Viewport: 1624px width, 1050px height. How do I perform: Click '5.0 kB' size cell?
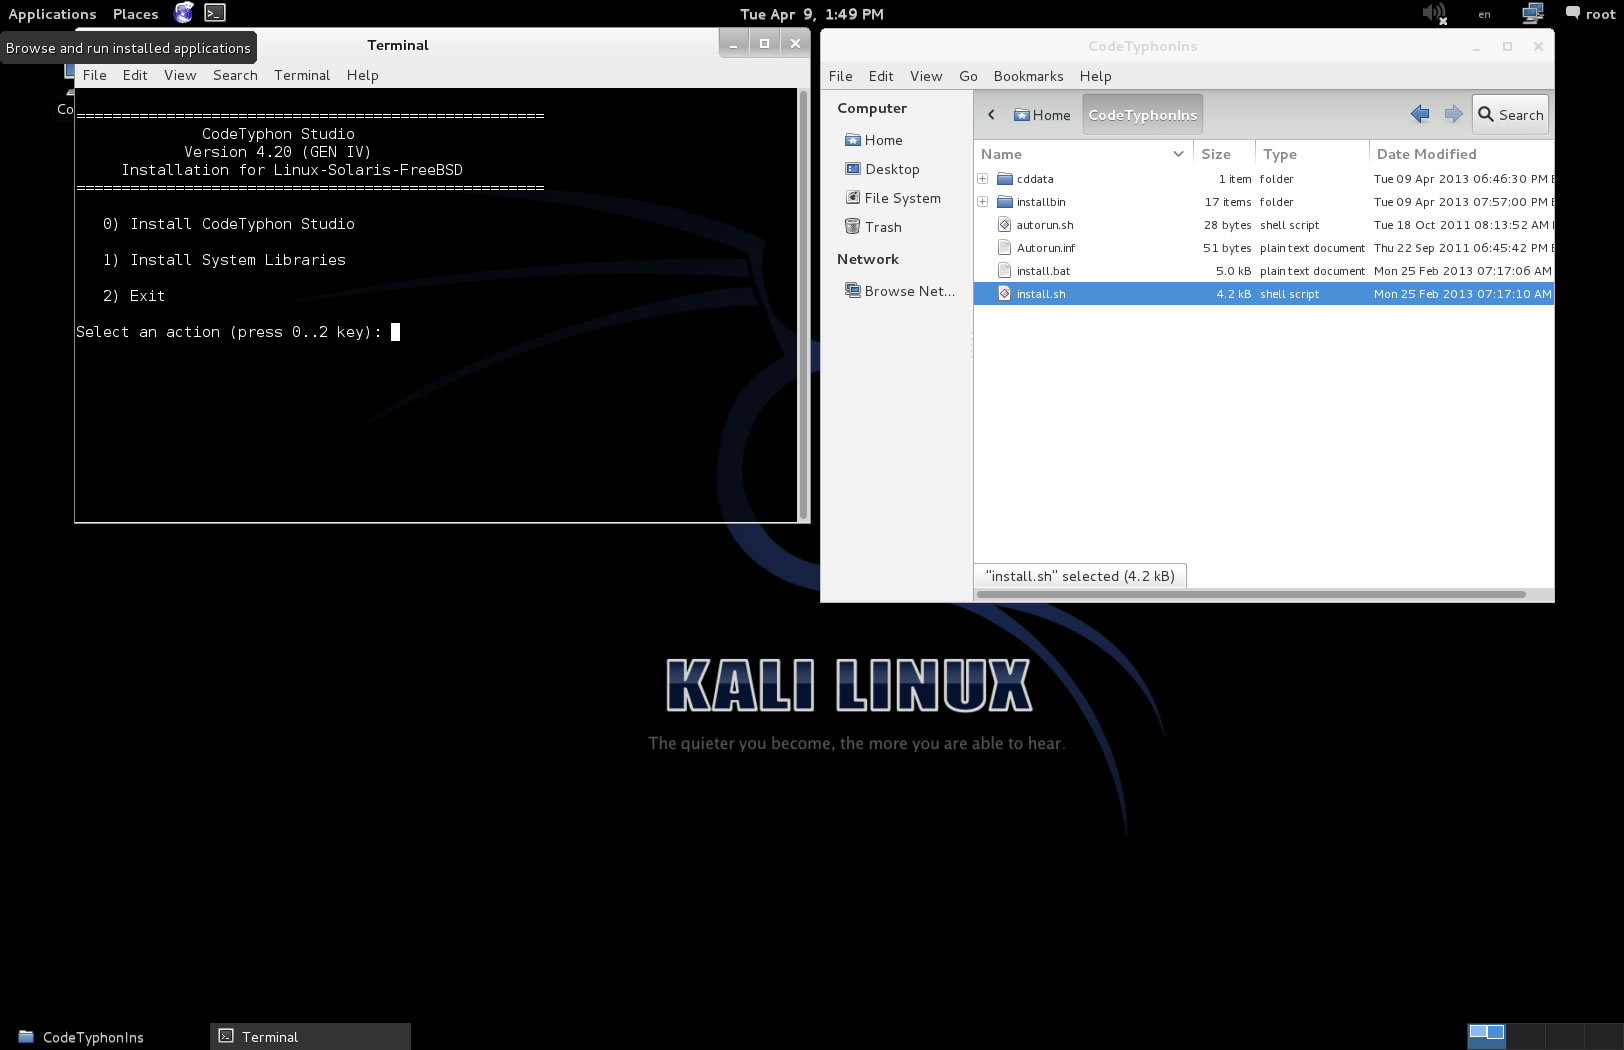tap(1233, 271)
